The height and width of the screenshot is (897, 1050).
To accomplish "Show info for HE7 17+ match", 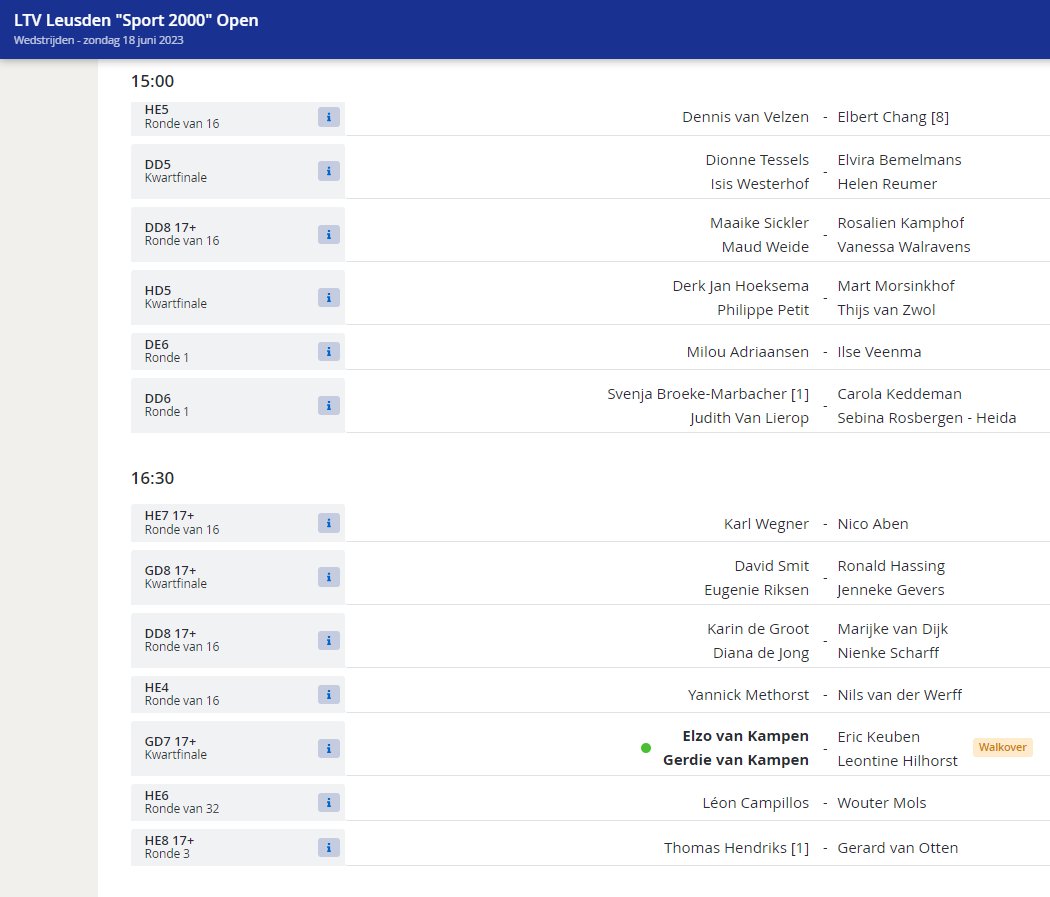I will (328, 523).
